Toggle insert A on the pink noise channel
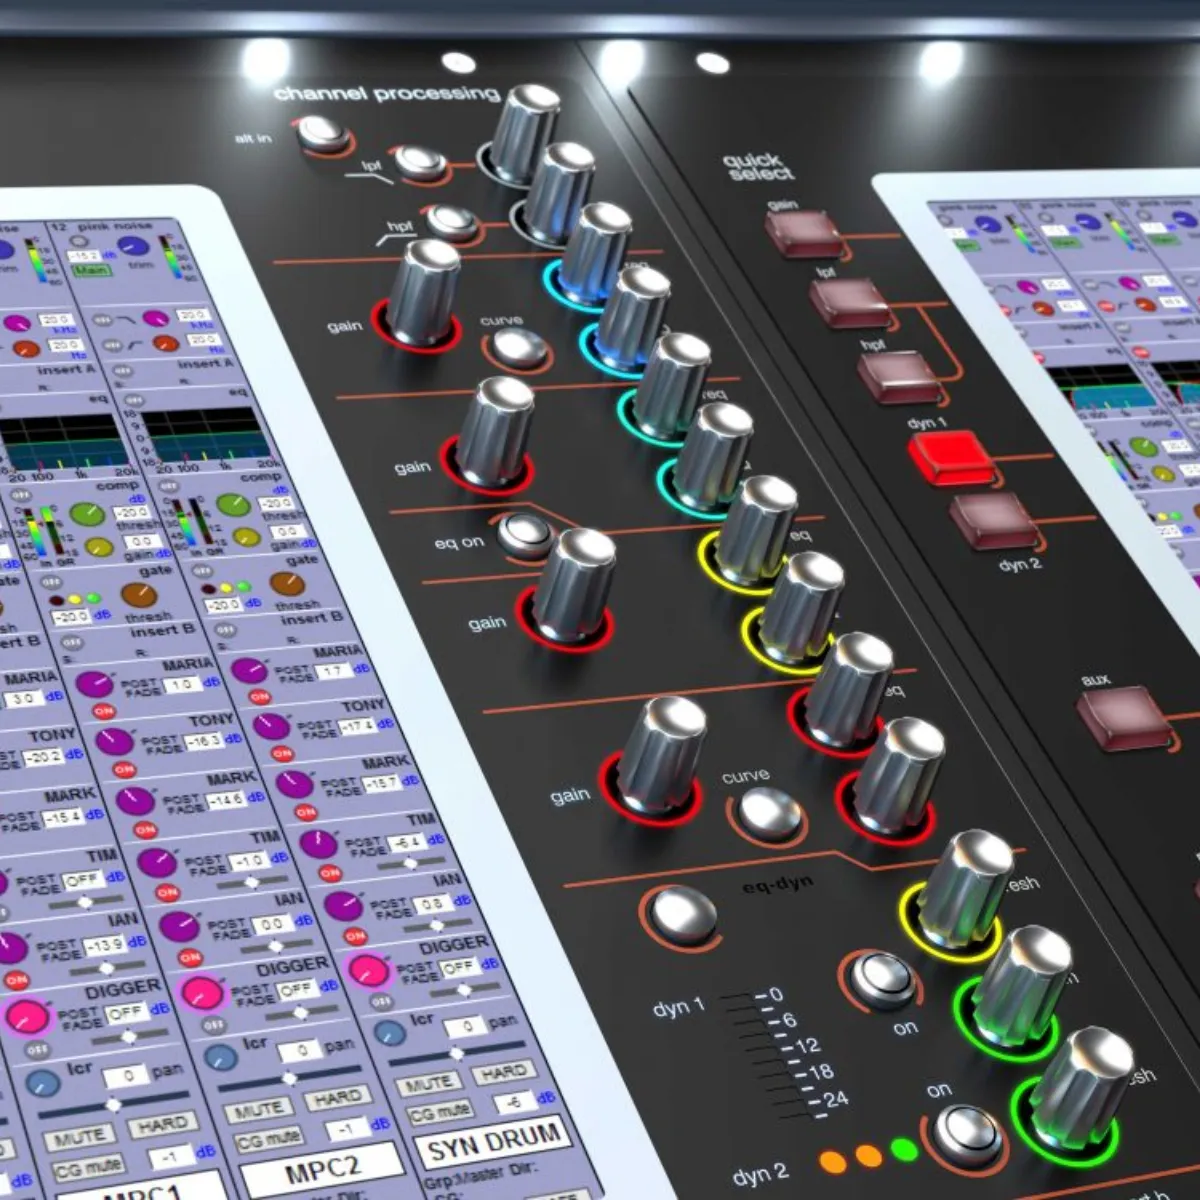This screenshot has height=1200, width=1200. (122, 371)
